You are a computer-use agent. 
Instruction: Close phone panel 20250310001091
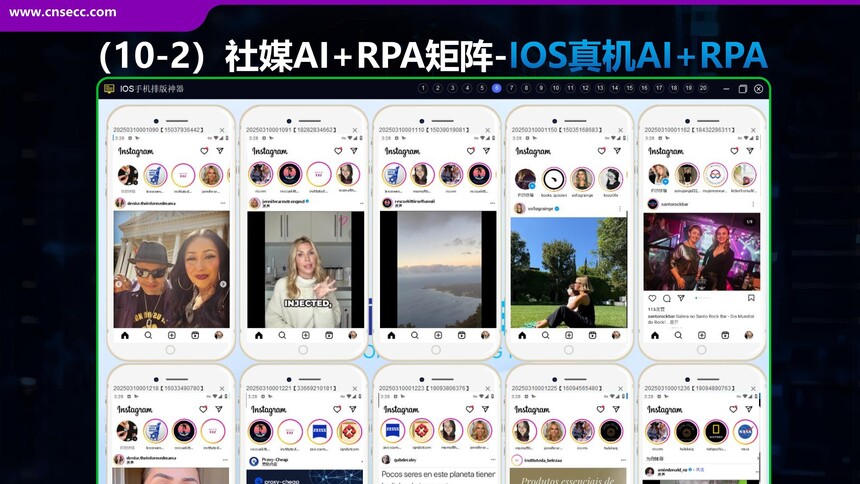pos(355,130)
